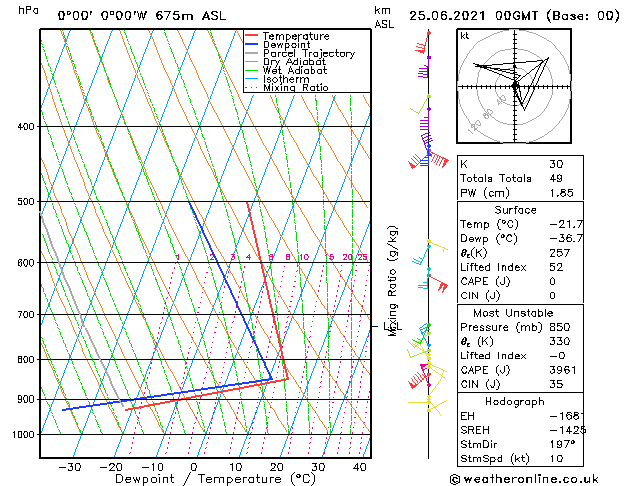Select the 'Wet Adiabat' legend label
The image size is (629, 486).
295,70
